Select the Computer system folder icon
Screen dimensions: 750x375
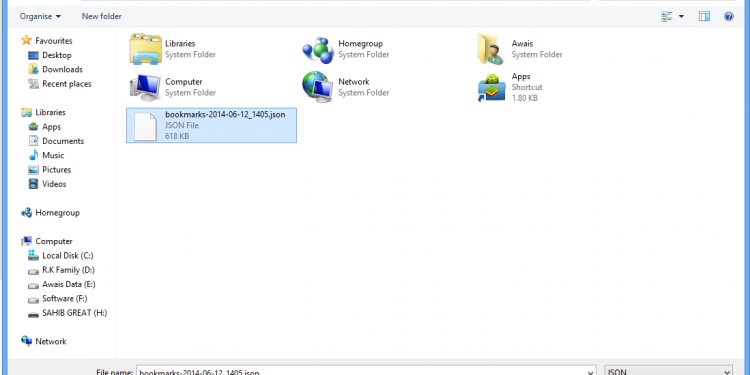tap(145, 87)
